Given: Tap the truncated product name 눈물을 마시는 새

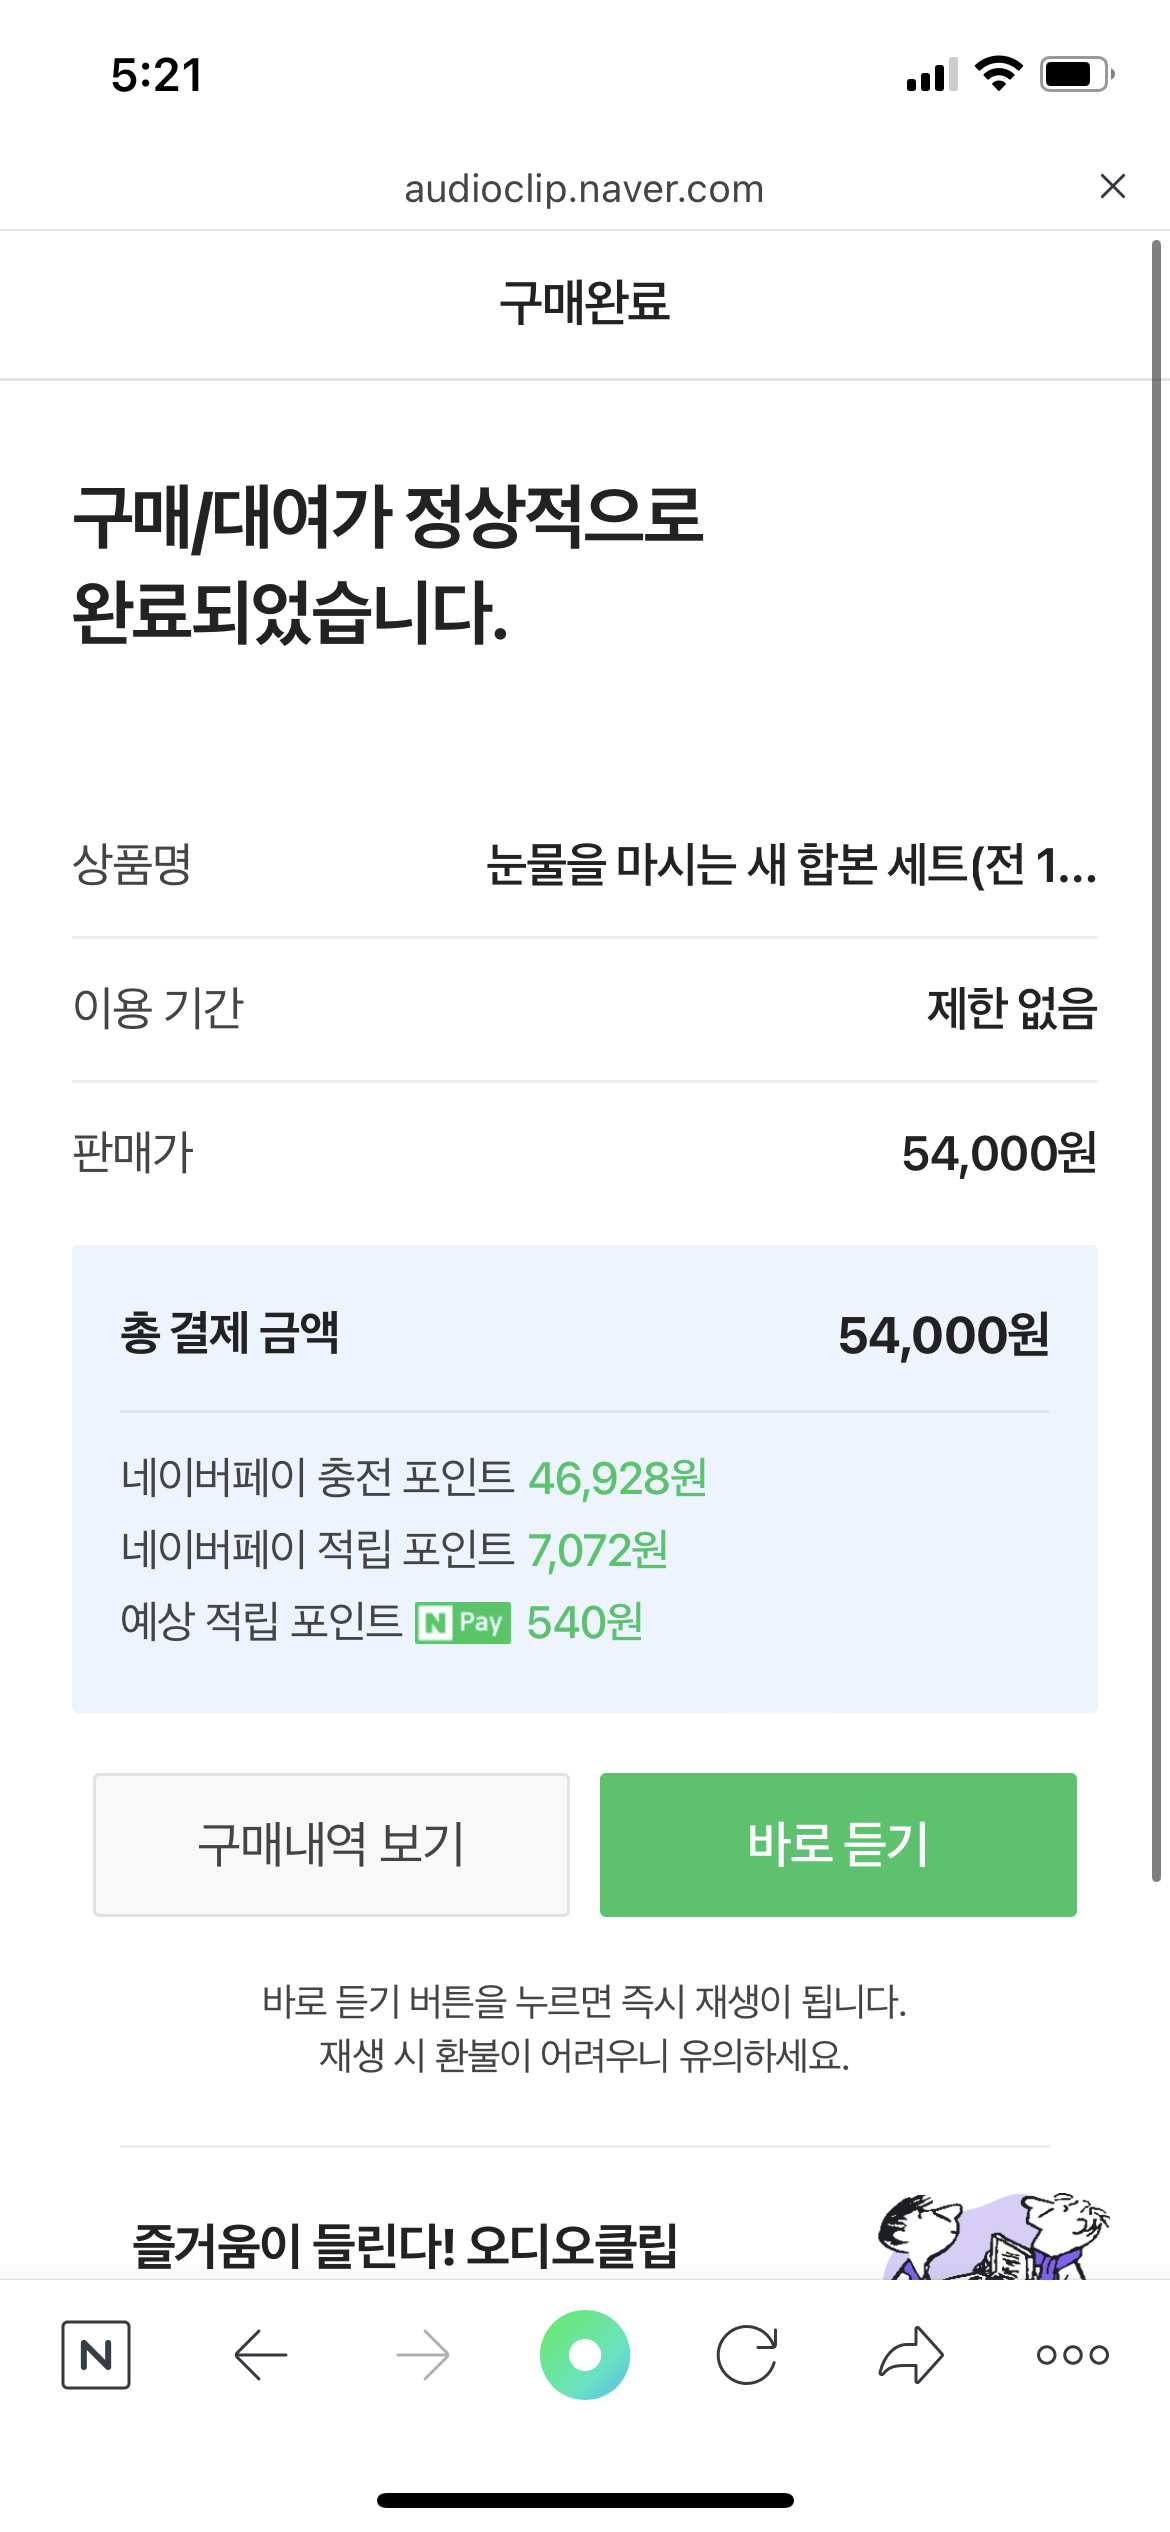Looking at the screenshot, I should [x=791, y=865].
